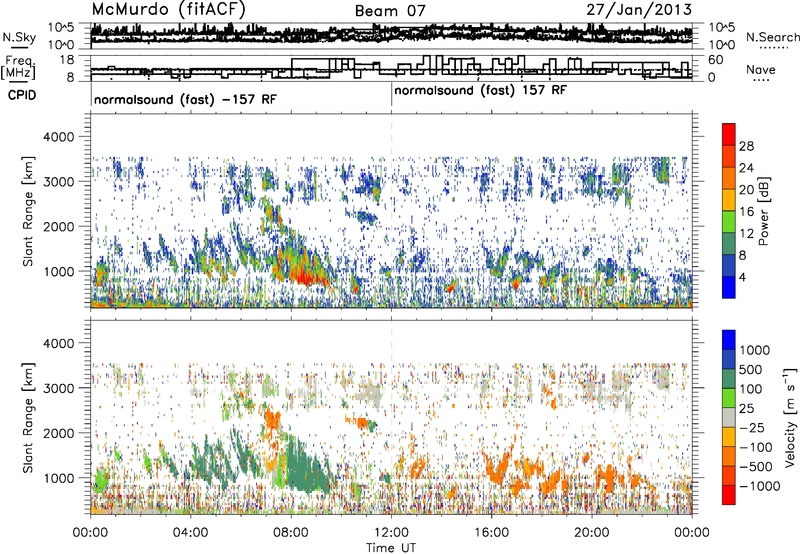Click the date '27/Jan/2013'
This screenshot has width=800, height=554.
(639, 9)
